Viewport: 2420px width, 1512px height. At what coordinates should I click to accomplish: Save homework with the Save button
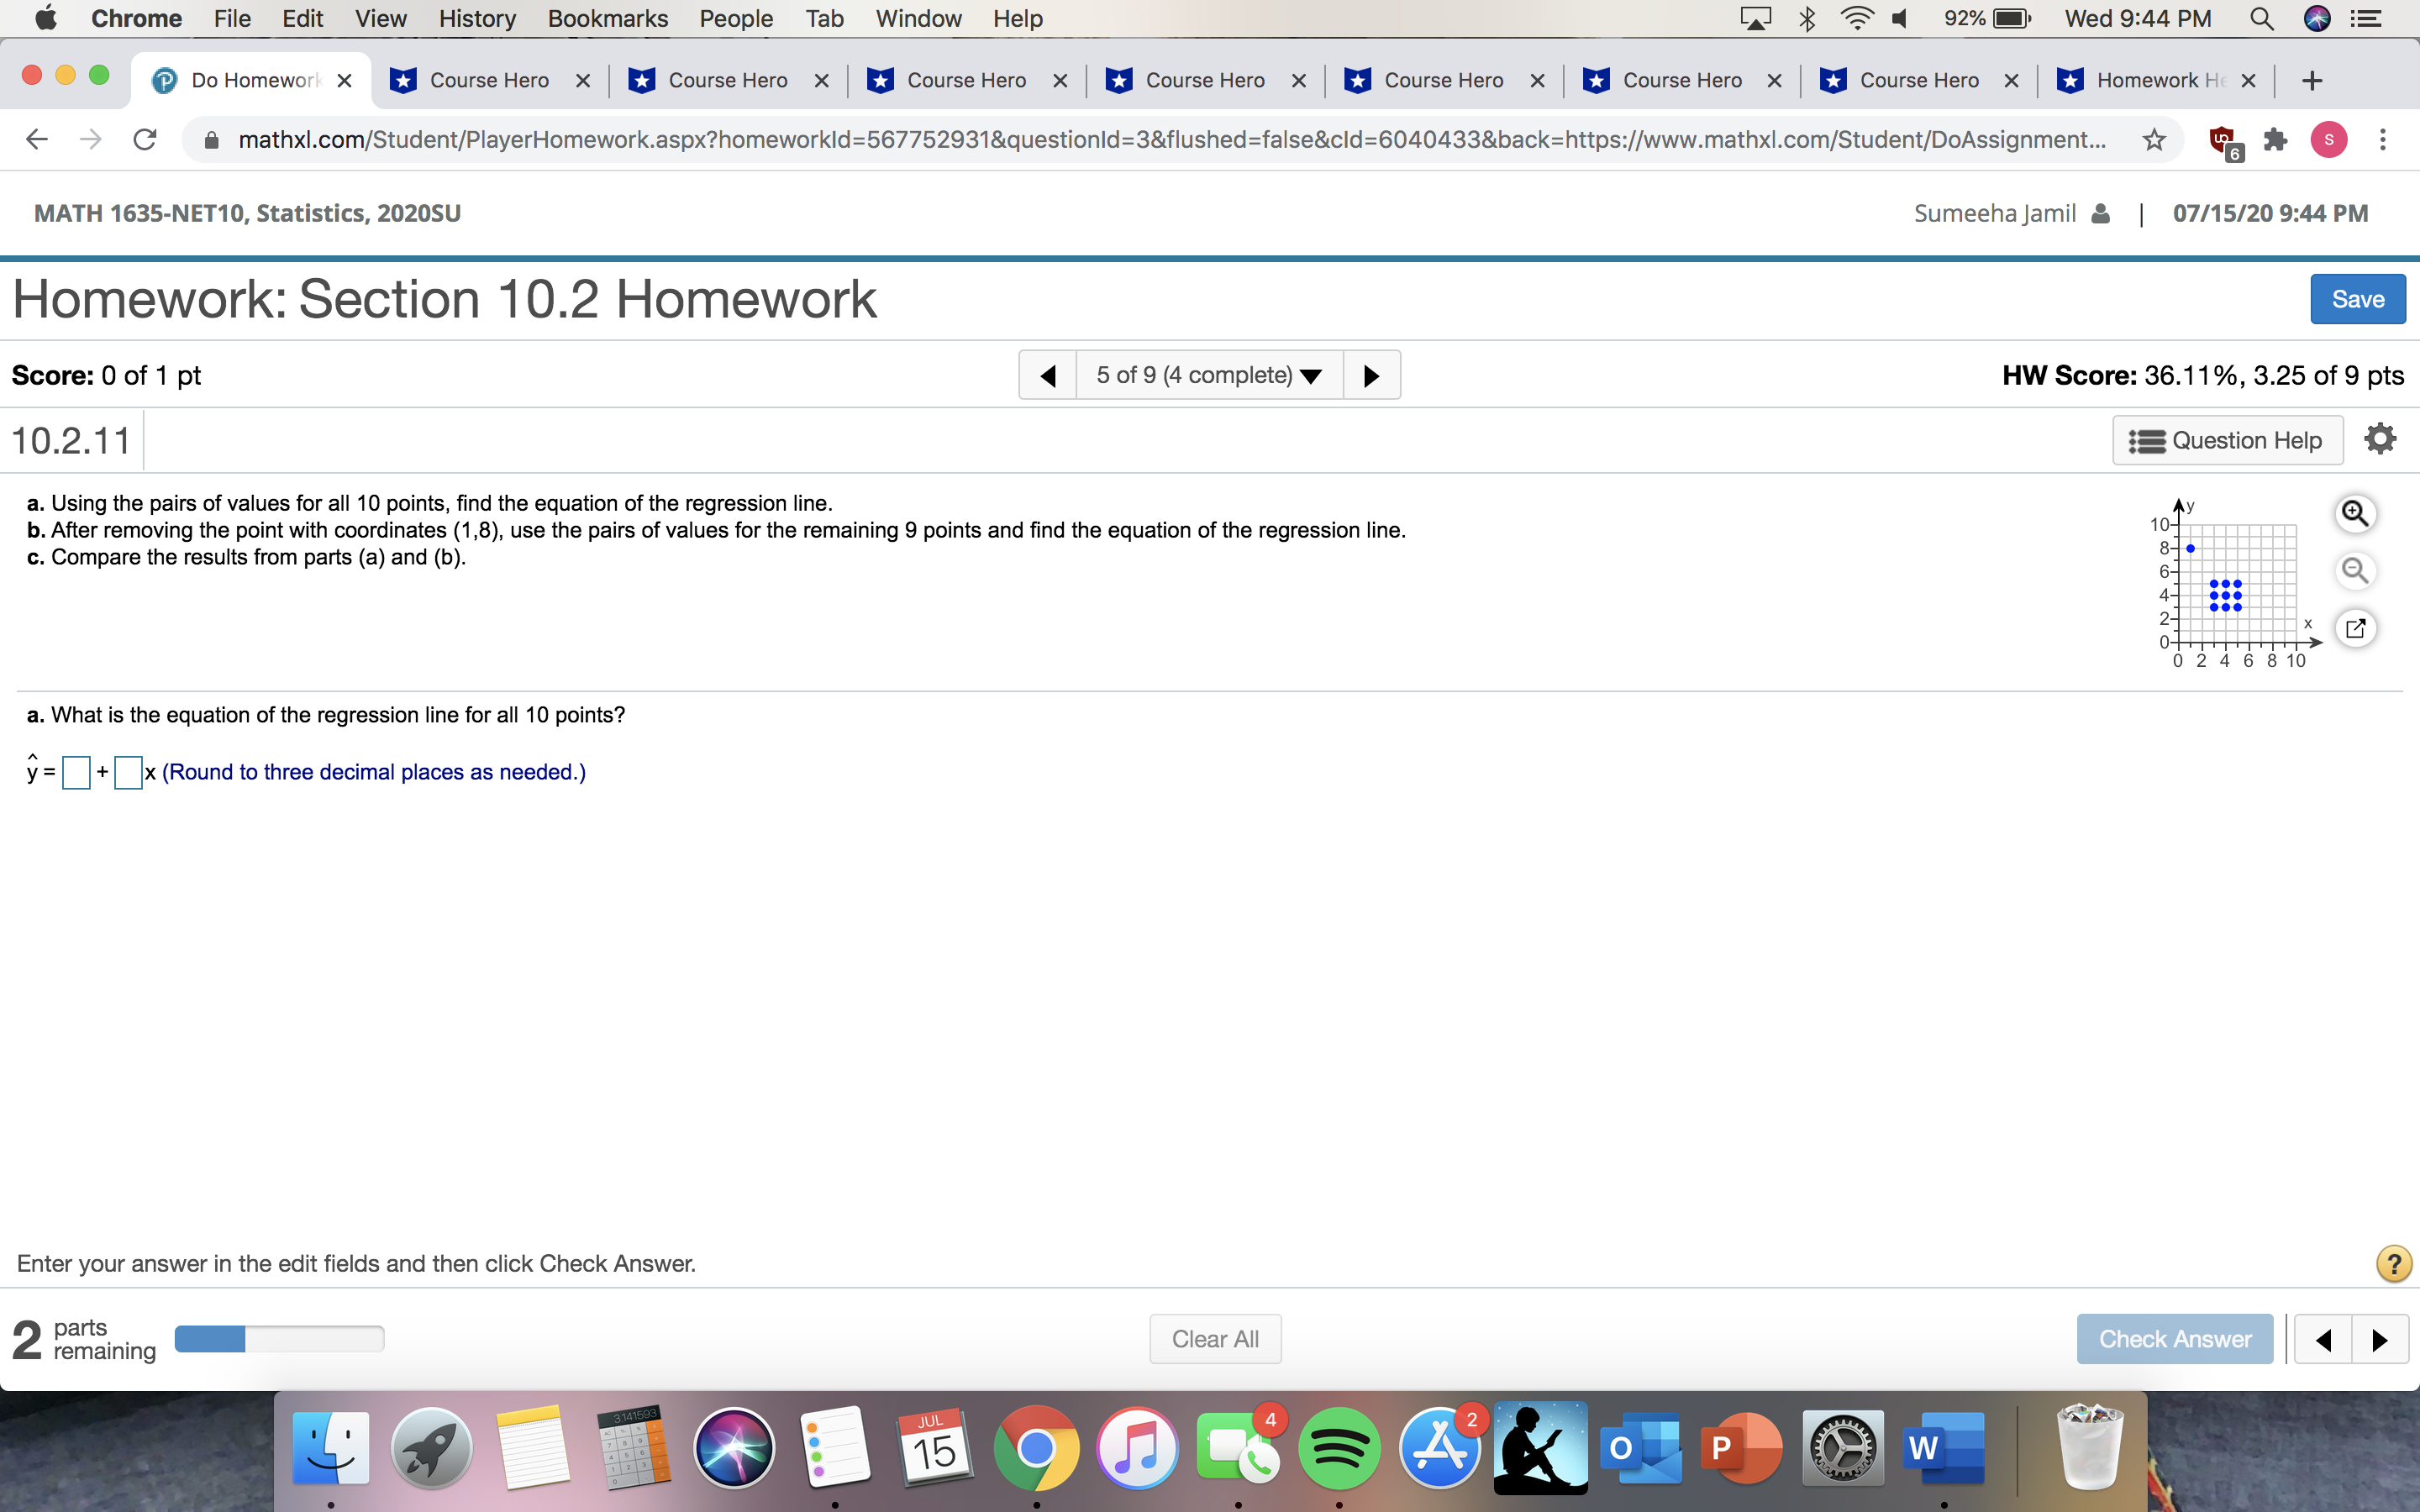2357,299
